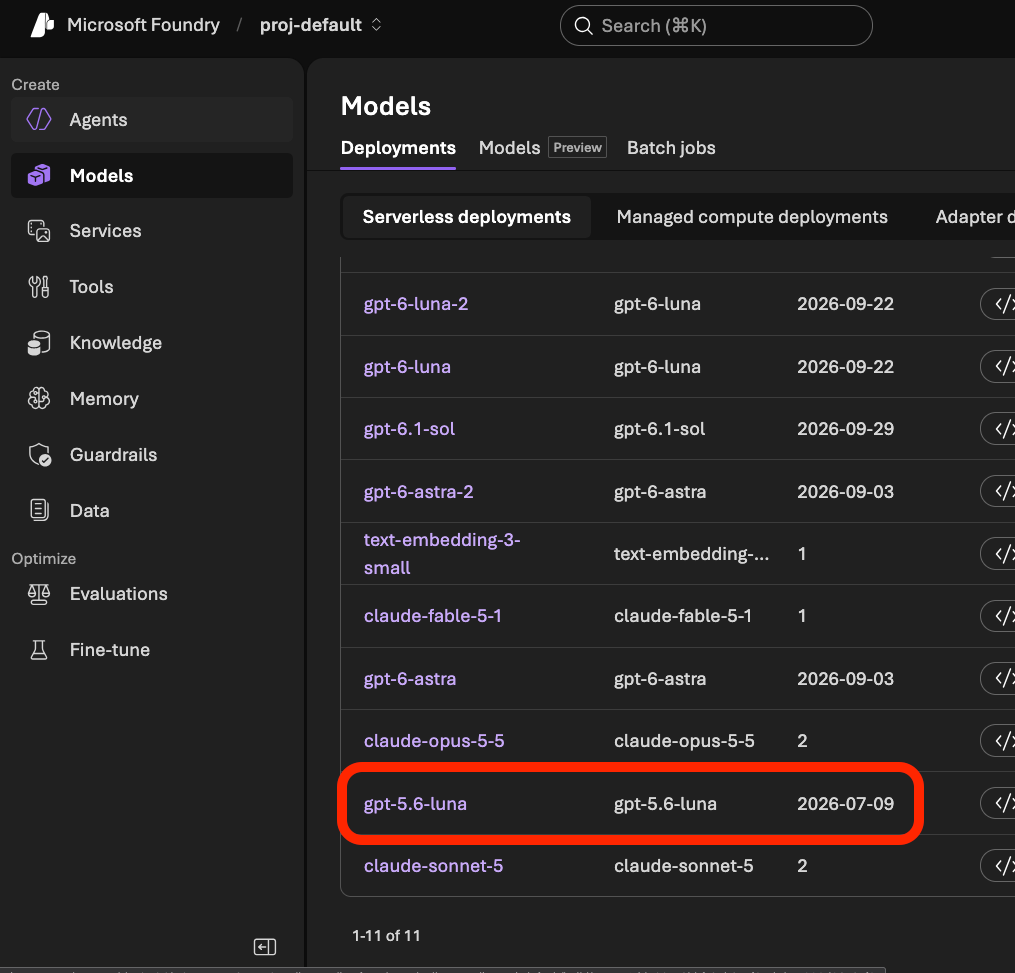Open the gpt-6.1-sol deployment link
This screenshot has width=1015, height=973.
point(409,429)
